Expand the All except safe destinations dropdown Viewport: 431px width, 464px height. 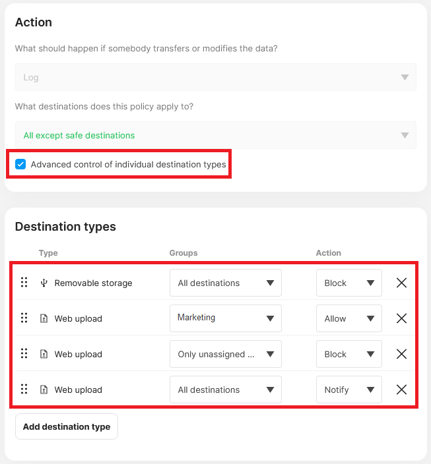(216, 135)
